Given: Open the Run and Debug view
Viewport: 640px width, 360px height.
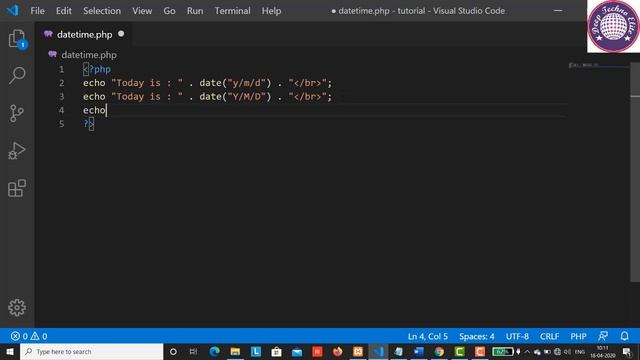Looking at the screenshot, I should (17, 151).
